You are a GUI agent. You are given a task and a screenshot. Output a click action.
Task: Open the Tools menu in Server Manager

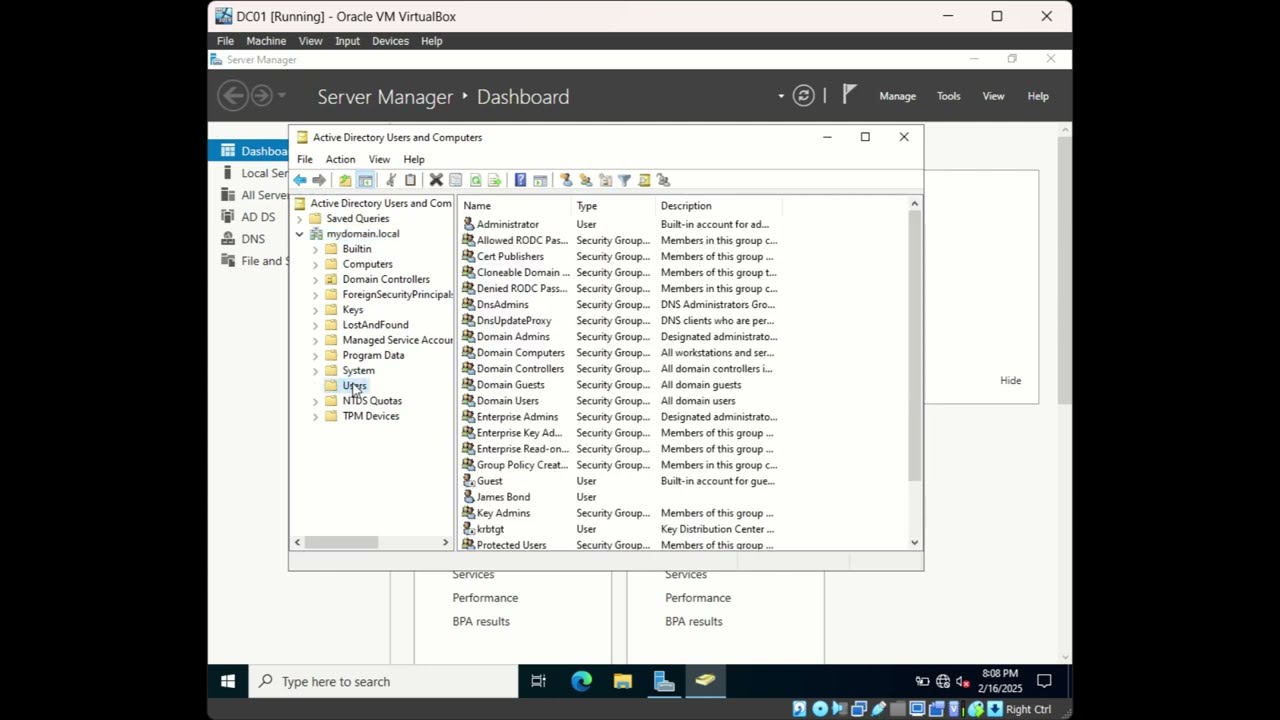[948, 96]
